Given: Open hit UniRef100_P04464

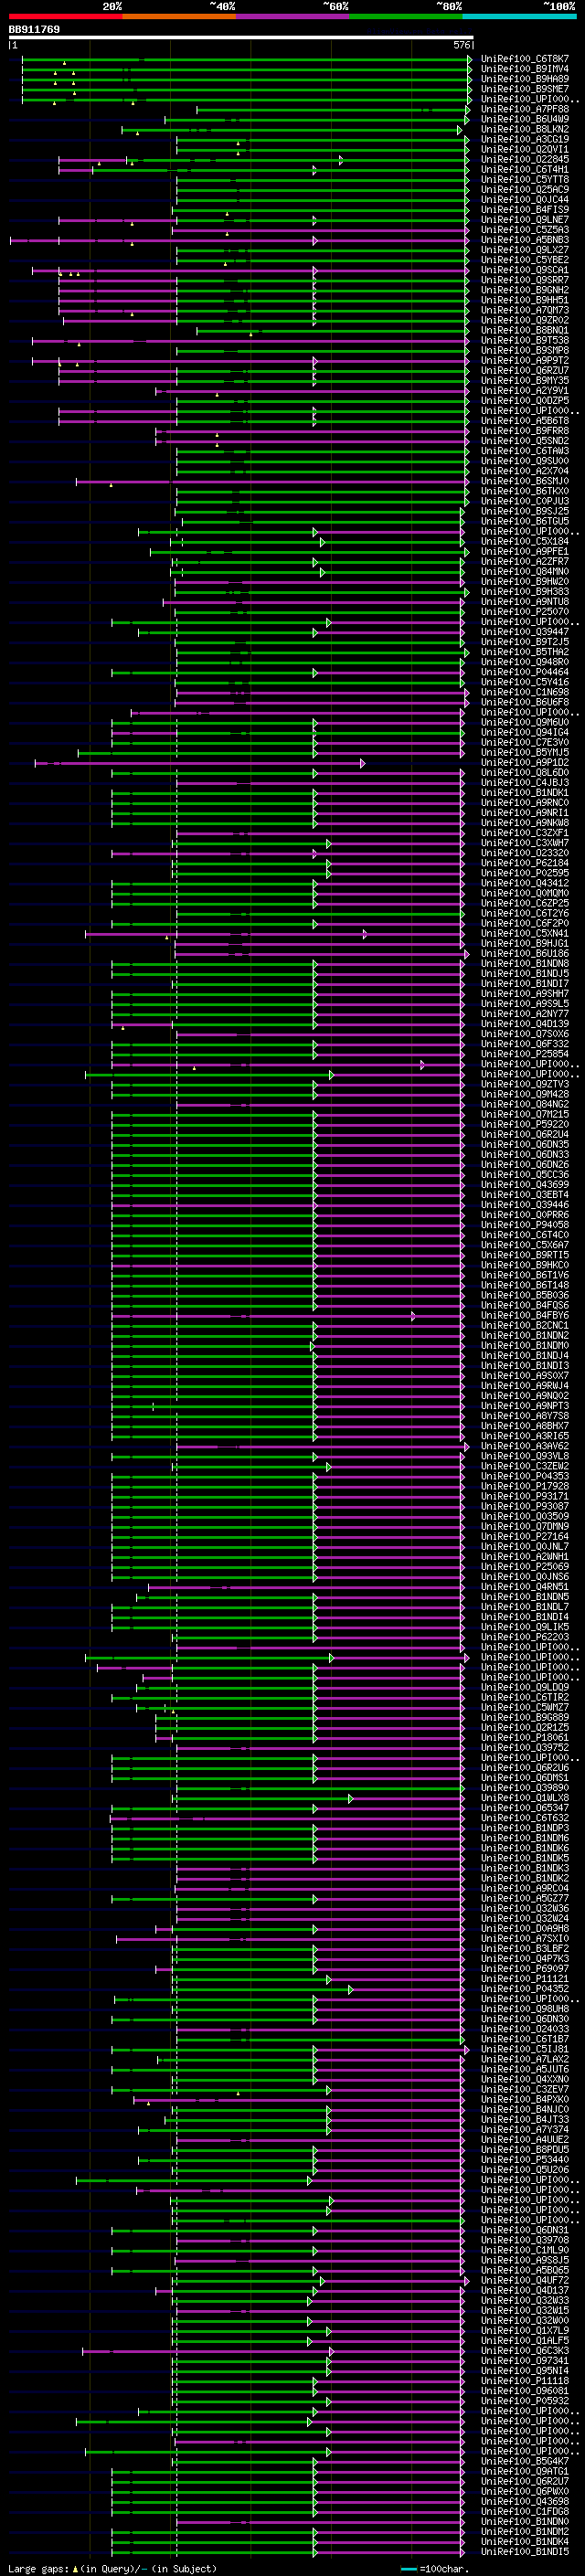Looking at the screenshot, I should [x=525, y=672].
